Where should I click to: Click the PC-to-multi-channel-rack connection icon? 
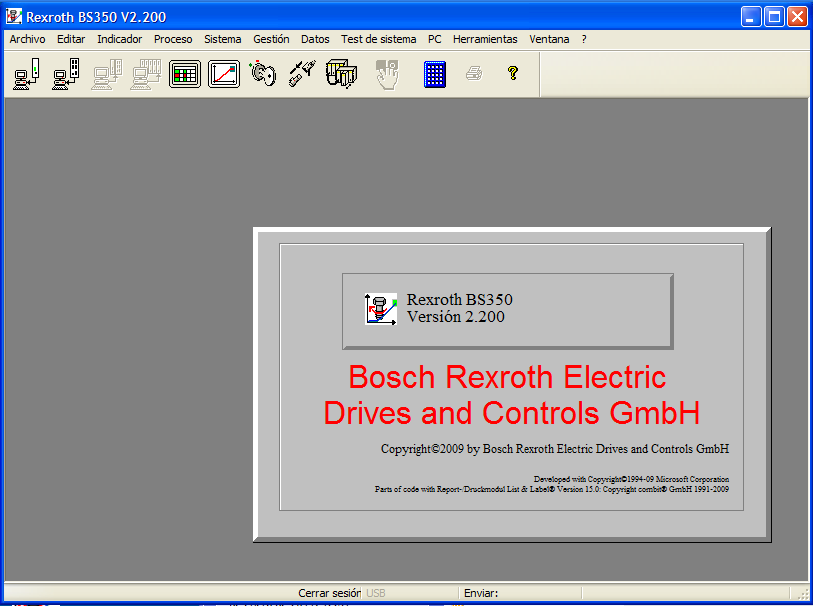66,74
